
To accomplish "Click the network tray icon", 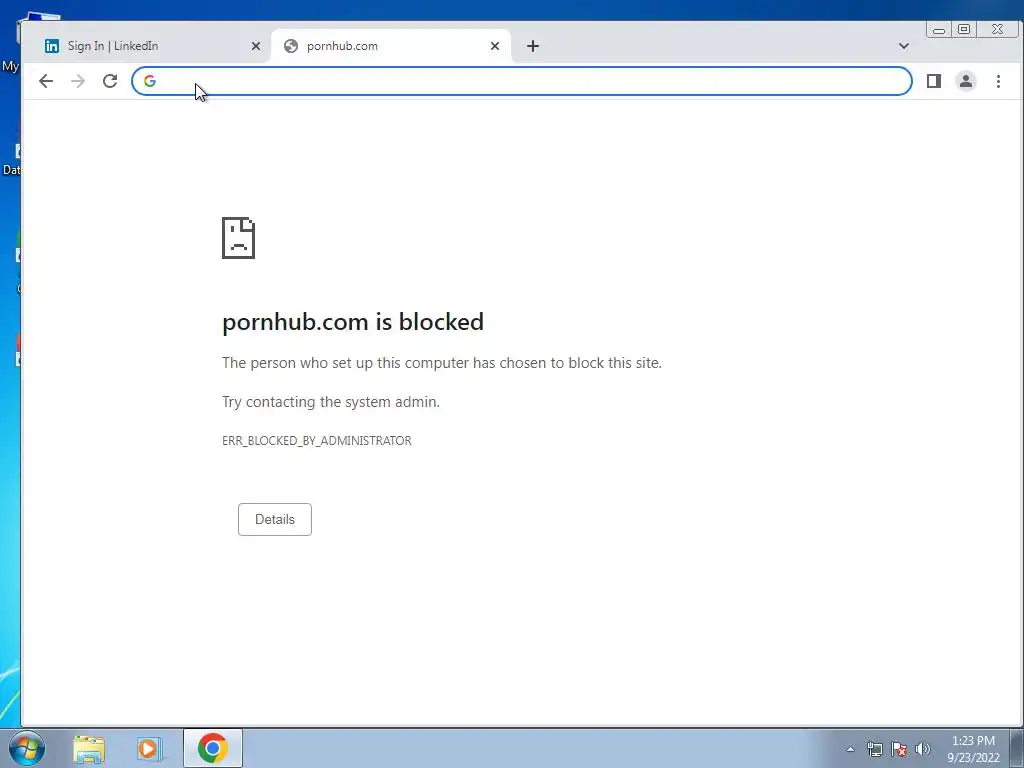I will [x=874, y=749].
